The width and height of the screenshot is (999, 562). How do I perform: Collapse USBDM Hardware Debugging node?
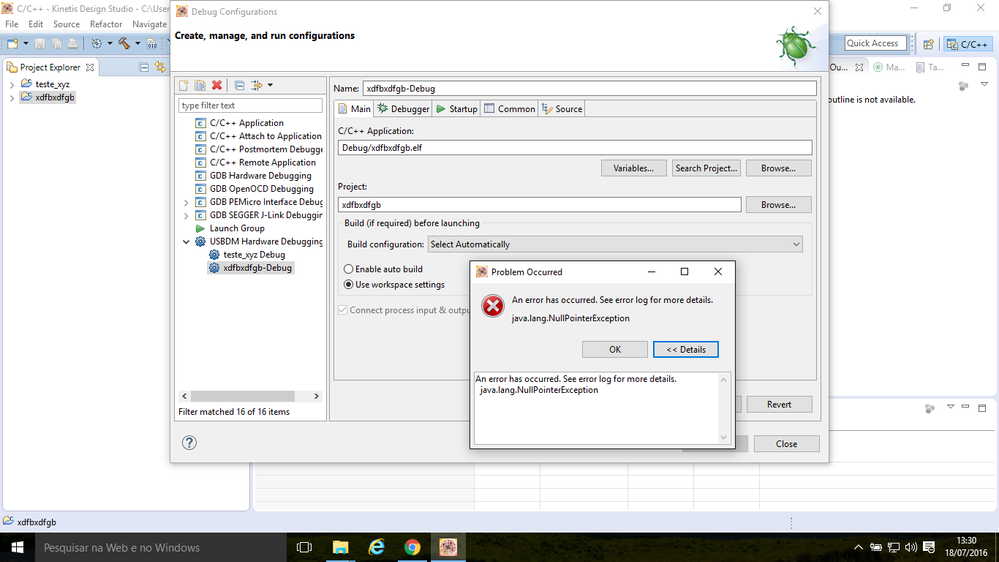tap(186, 242)
